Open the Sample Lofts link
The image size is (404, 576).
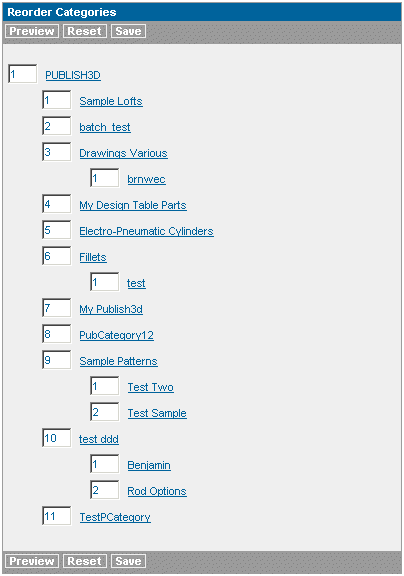click(x=111, y=101)
